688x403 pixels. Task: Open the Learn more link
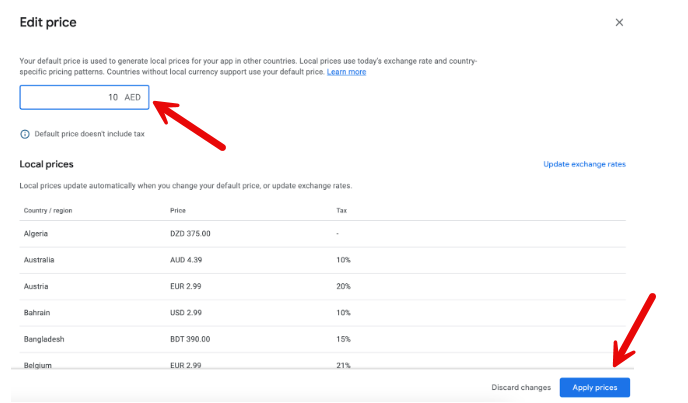click(346, 72)
